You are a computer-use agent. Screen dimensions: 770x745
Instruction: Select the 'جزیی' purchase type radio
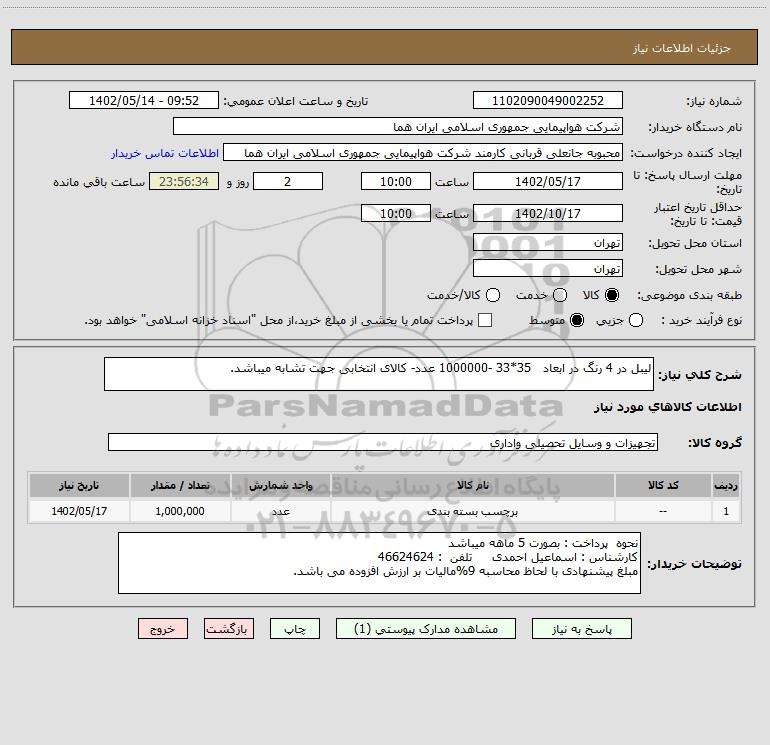pos(635,320)
